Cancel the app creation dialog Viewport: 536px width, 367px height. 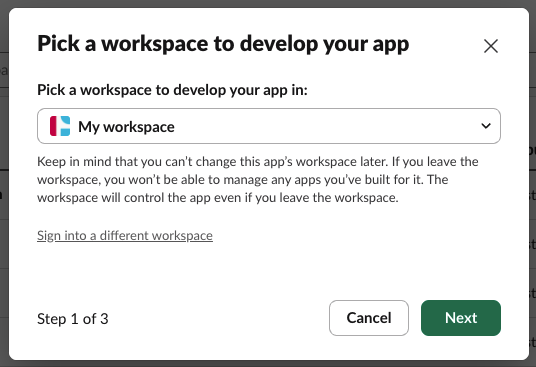pos(369,318)
